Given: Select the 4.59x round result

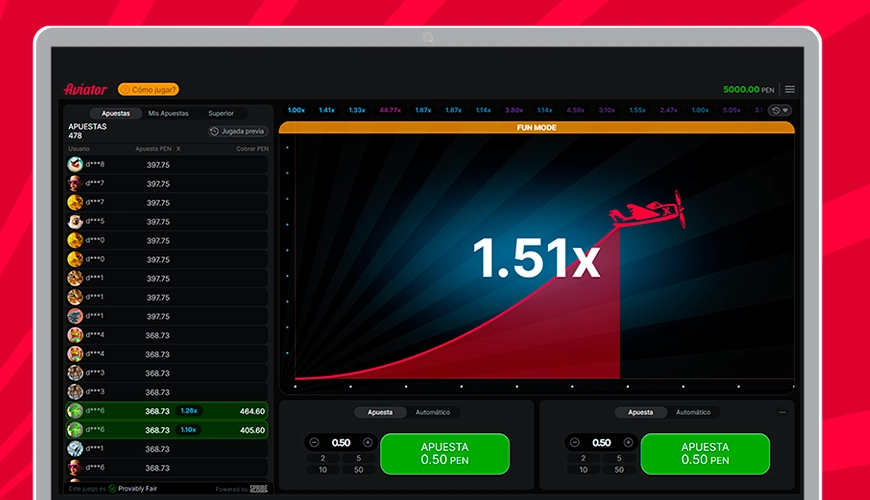Looking at the screenshot, I should [x=575, y=110].
